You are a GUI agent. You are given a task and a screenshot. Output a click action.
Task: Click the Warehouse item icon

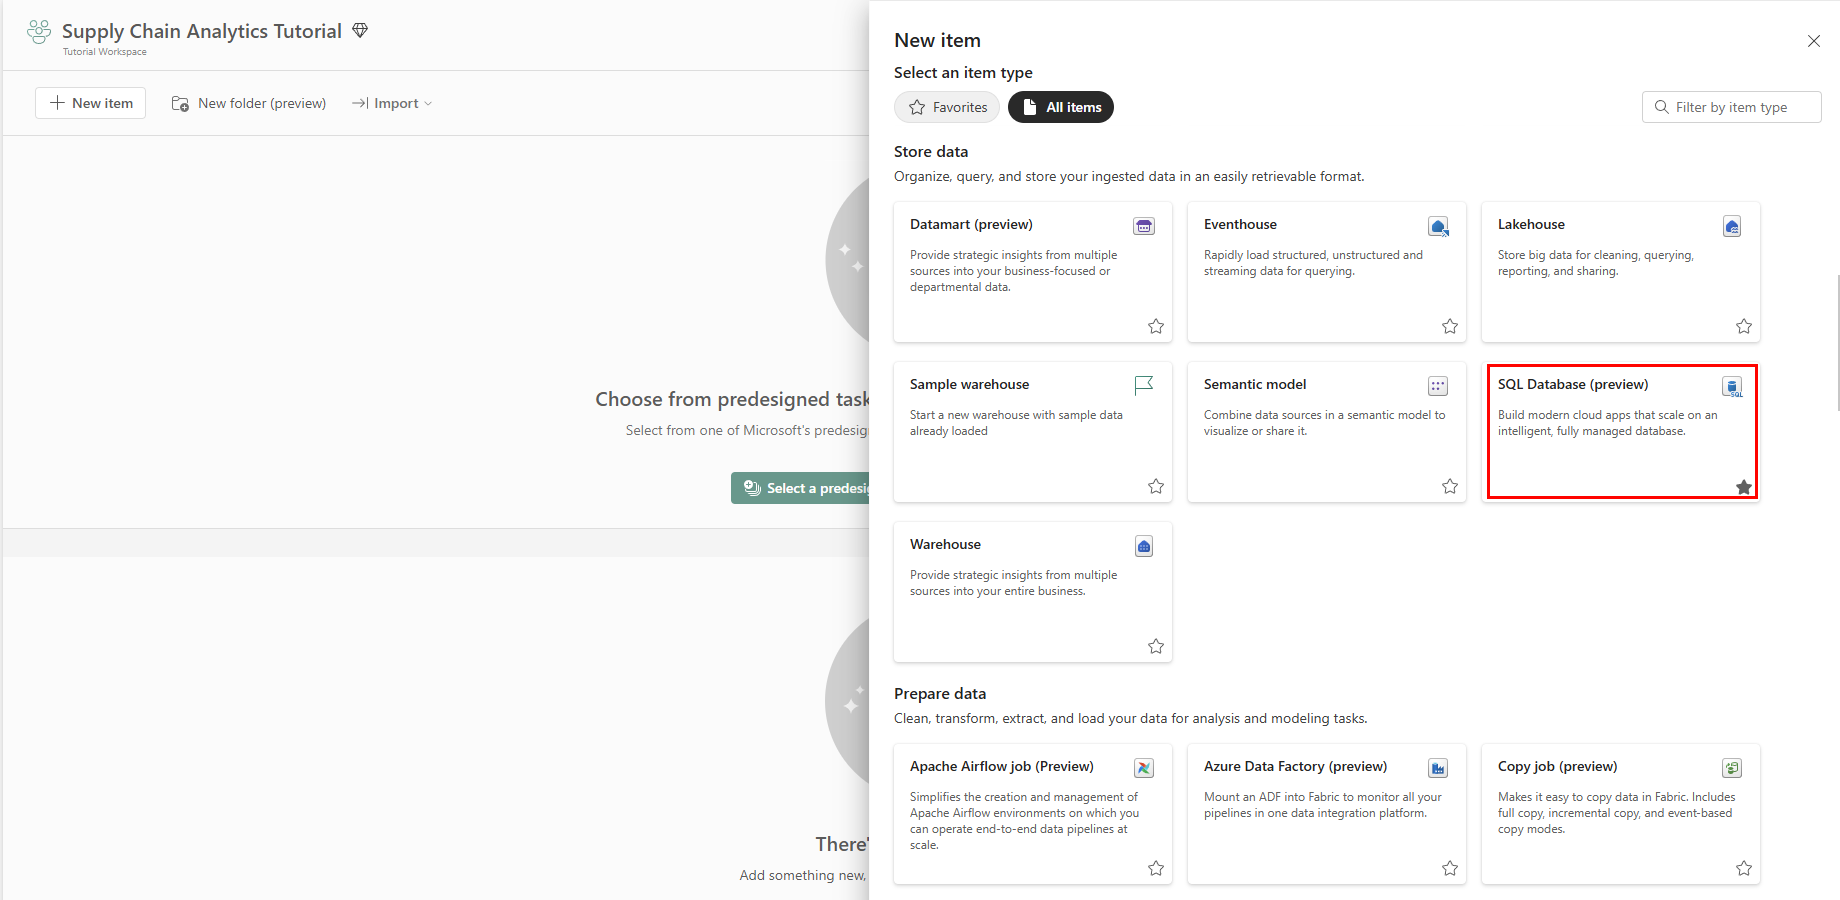coord(1144,546)
